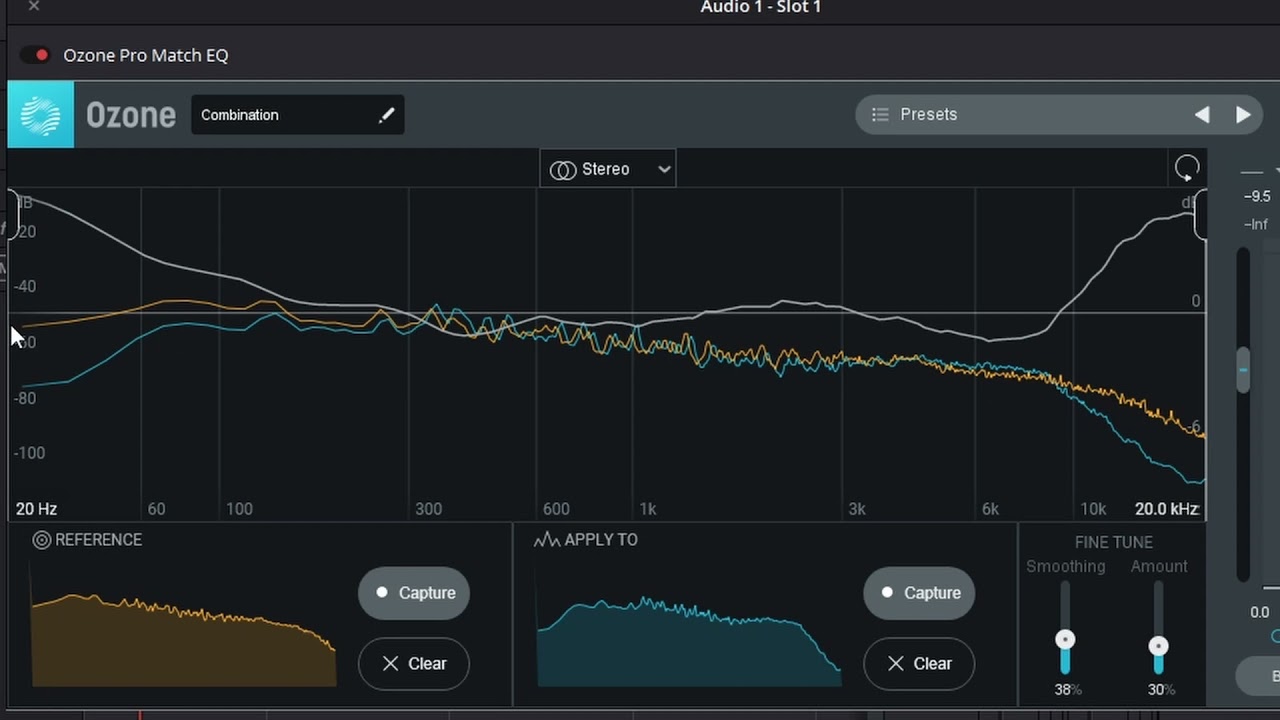The image size is (1280, 720).
Task: Open the Stereo channel mode dropdown
Action: [x=608, y=169]
